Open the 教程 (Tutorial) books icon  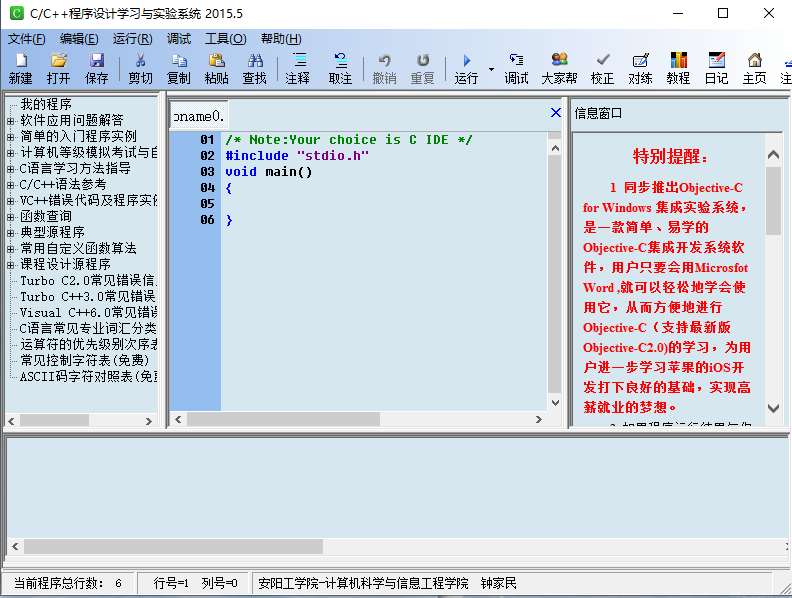pyautogui.click(x=678, y=67)
